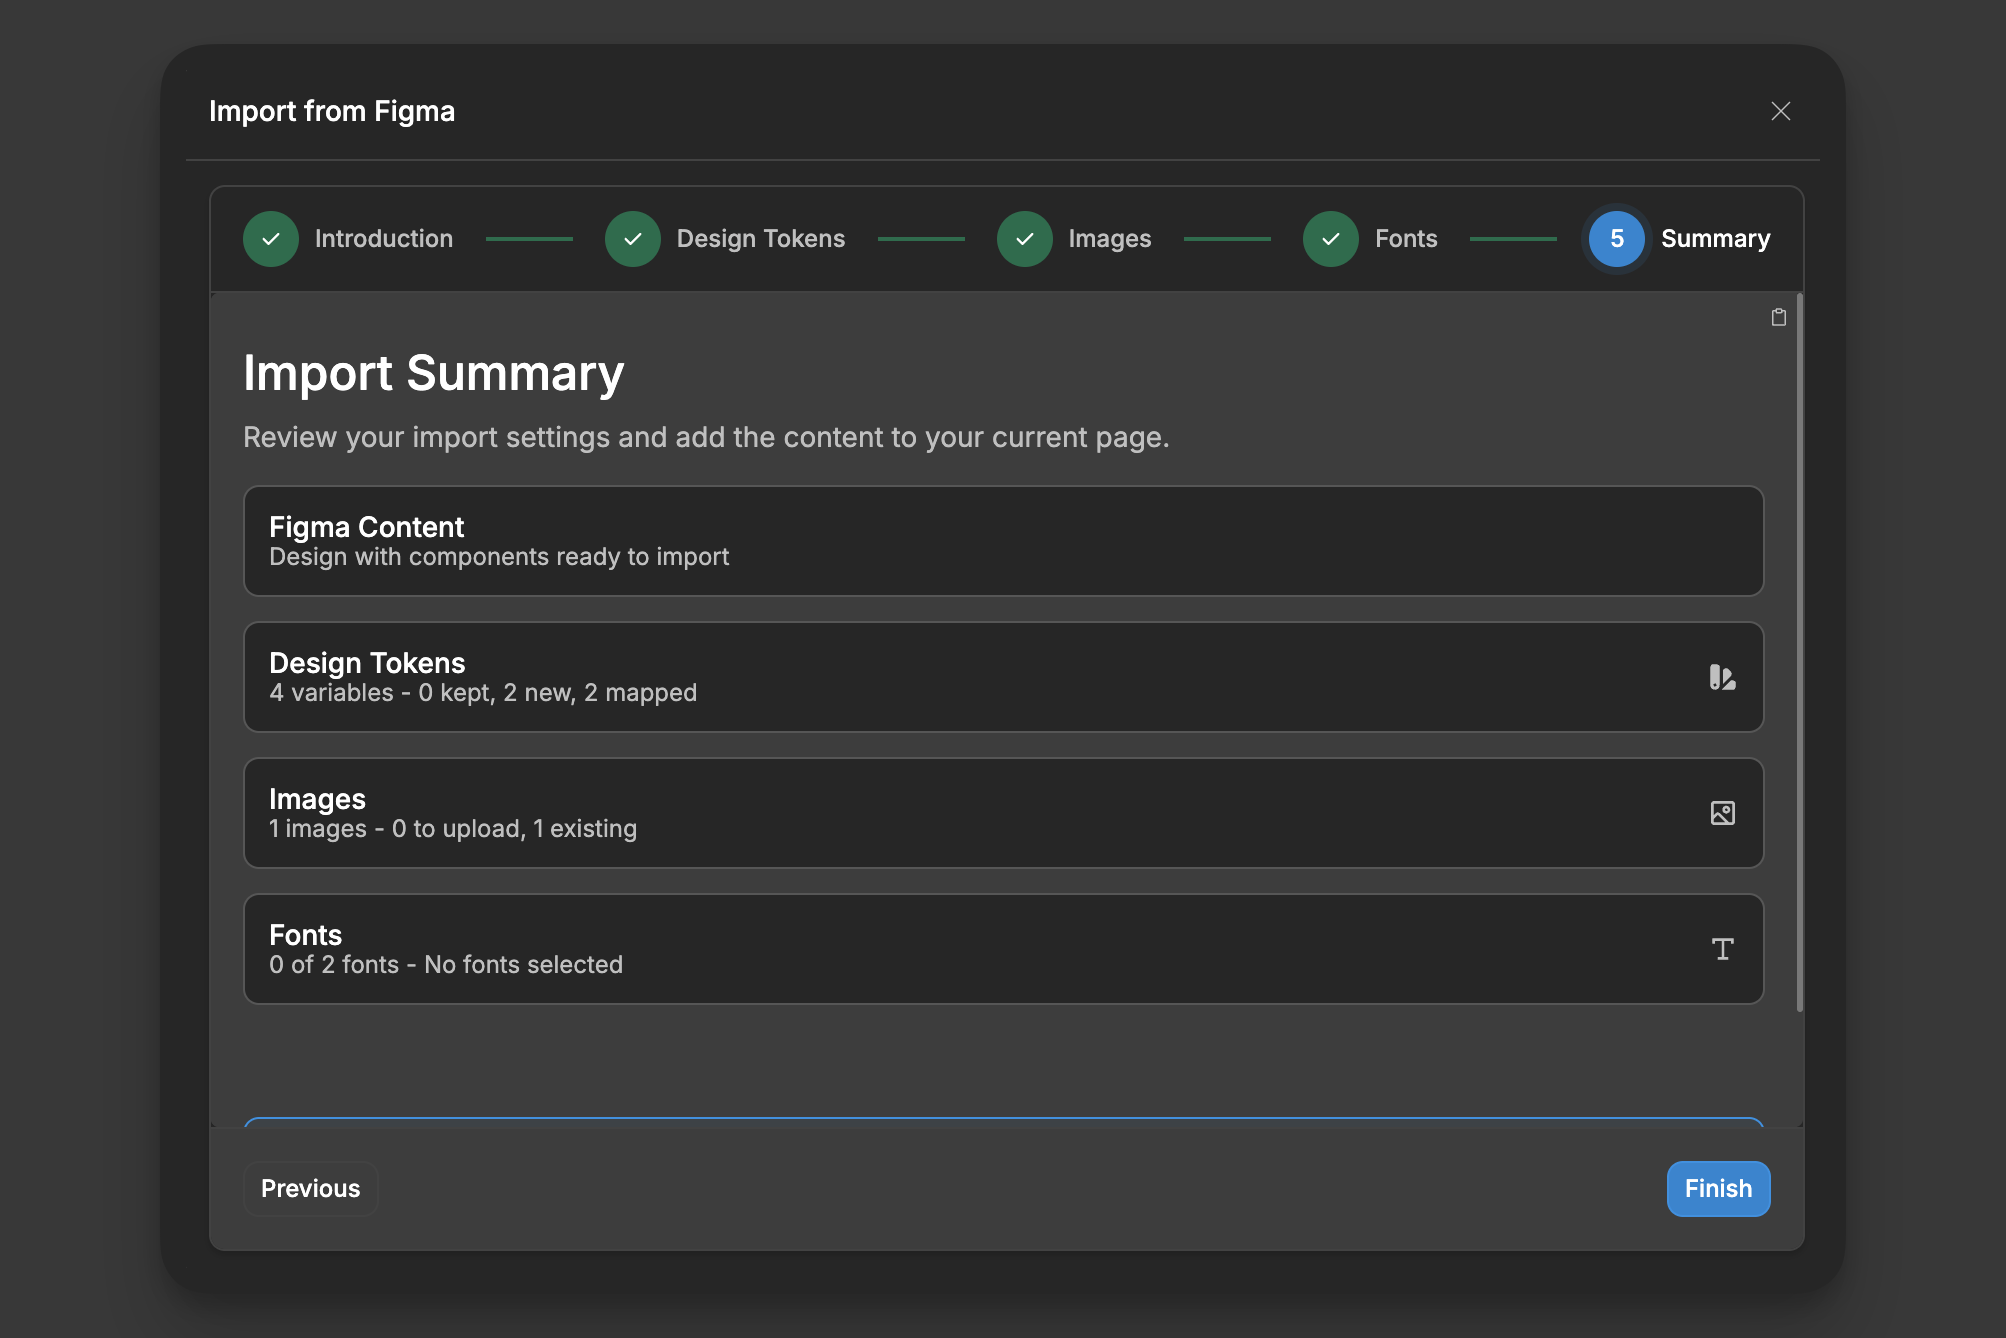The image size is (2006, 1338).
Task: Click the green checkmark on the Introduction step
Action: coord(270,238)
